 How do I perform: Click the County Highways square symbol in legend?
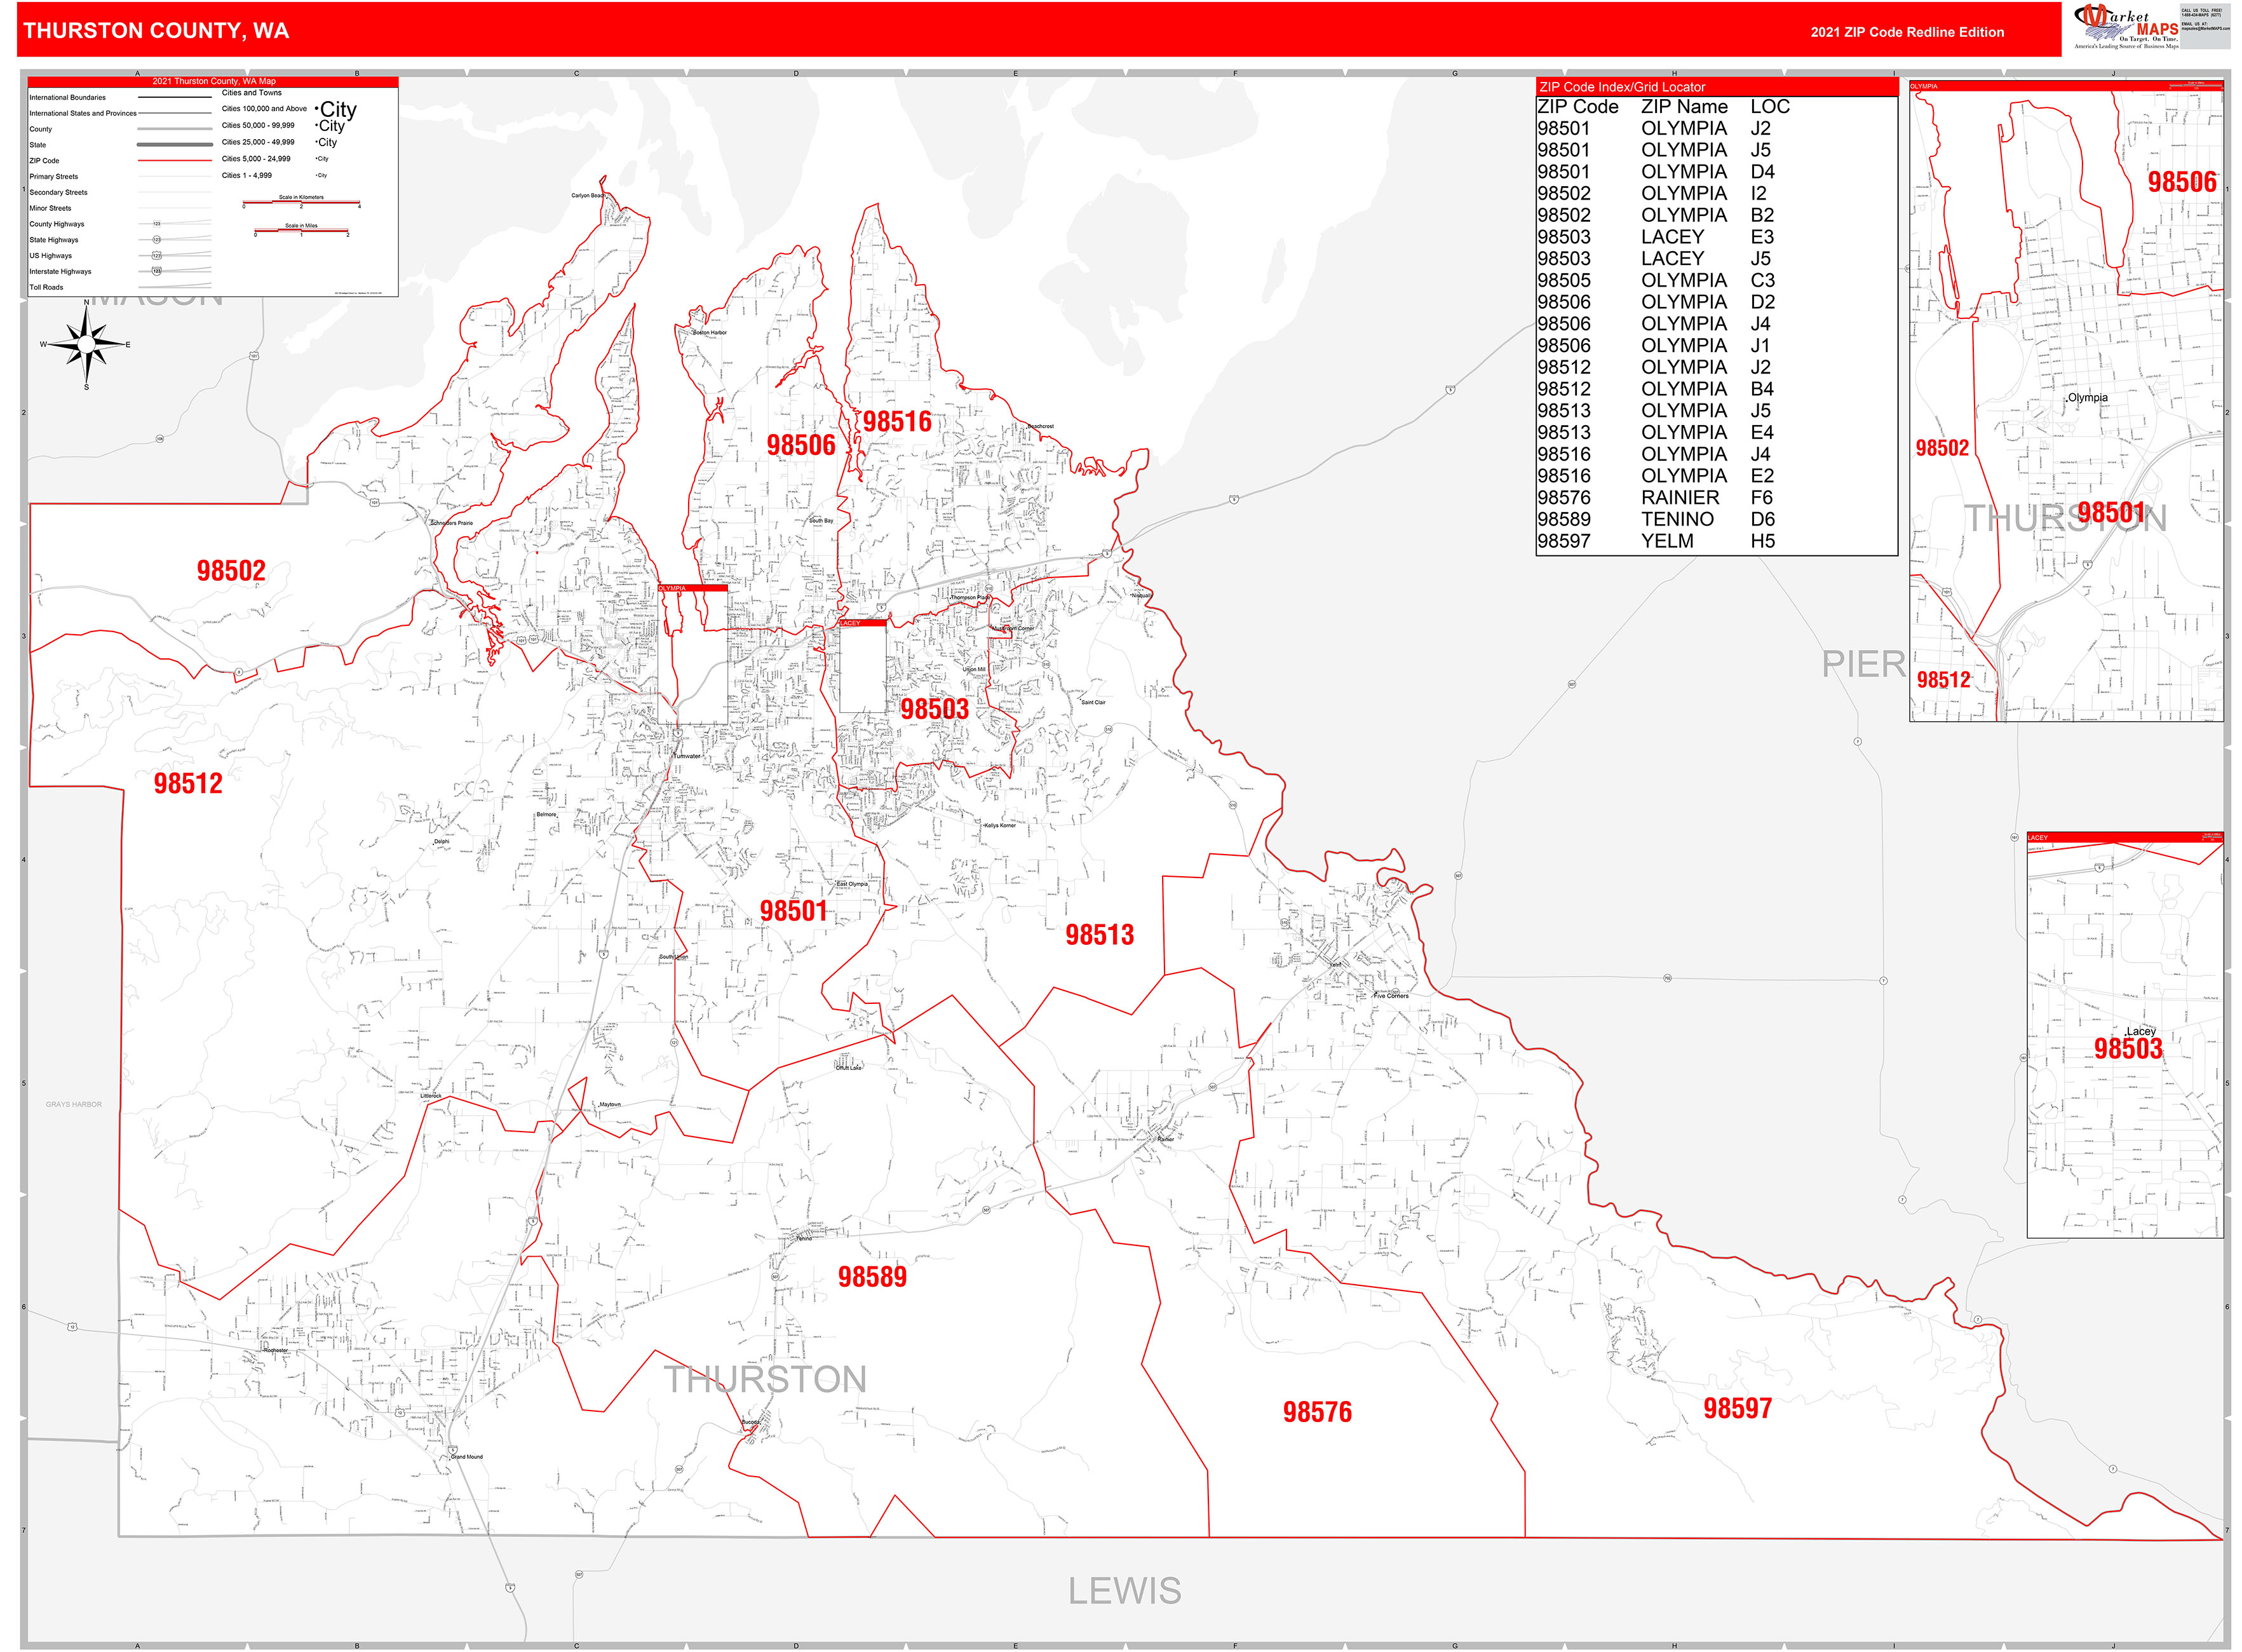coord(156,223)
